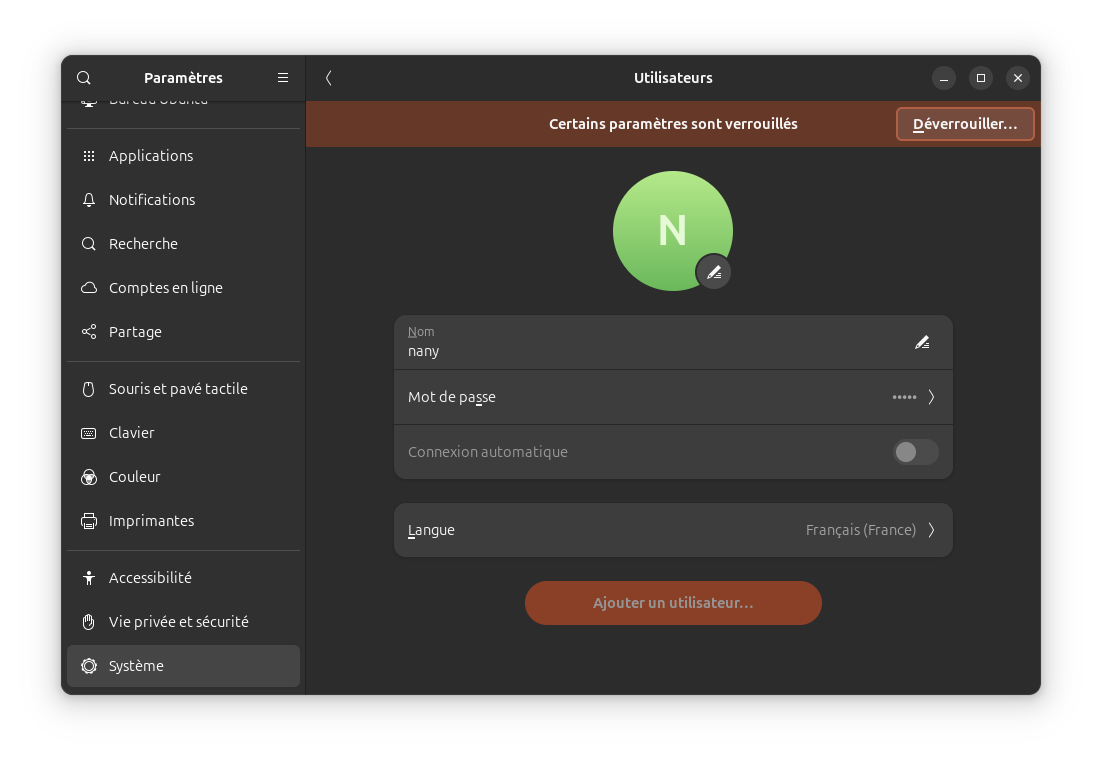Screen dimensions: 1102x762
Task: Click the Déverrouiller… button
Action: [x=965, y=124]
